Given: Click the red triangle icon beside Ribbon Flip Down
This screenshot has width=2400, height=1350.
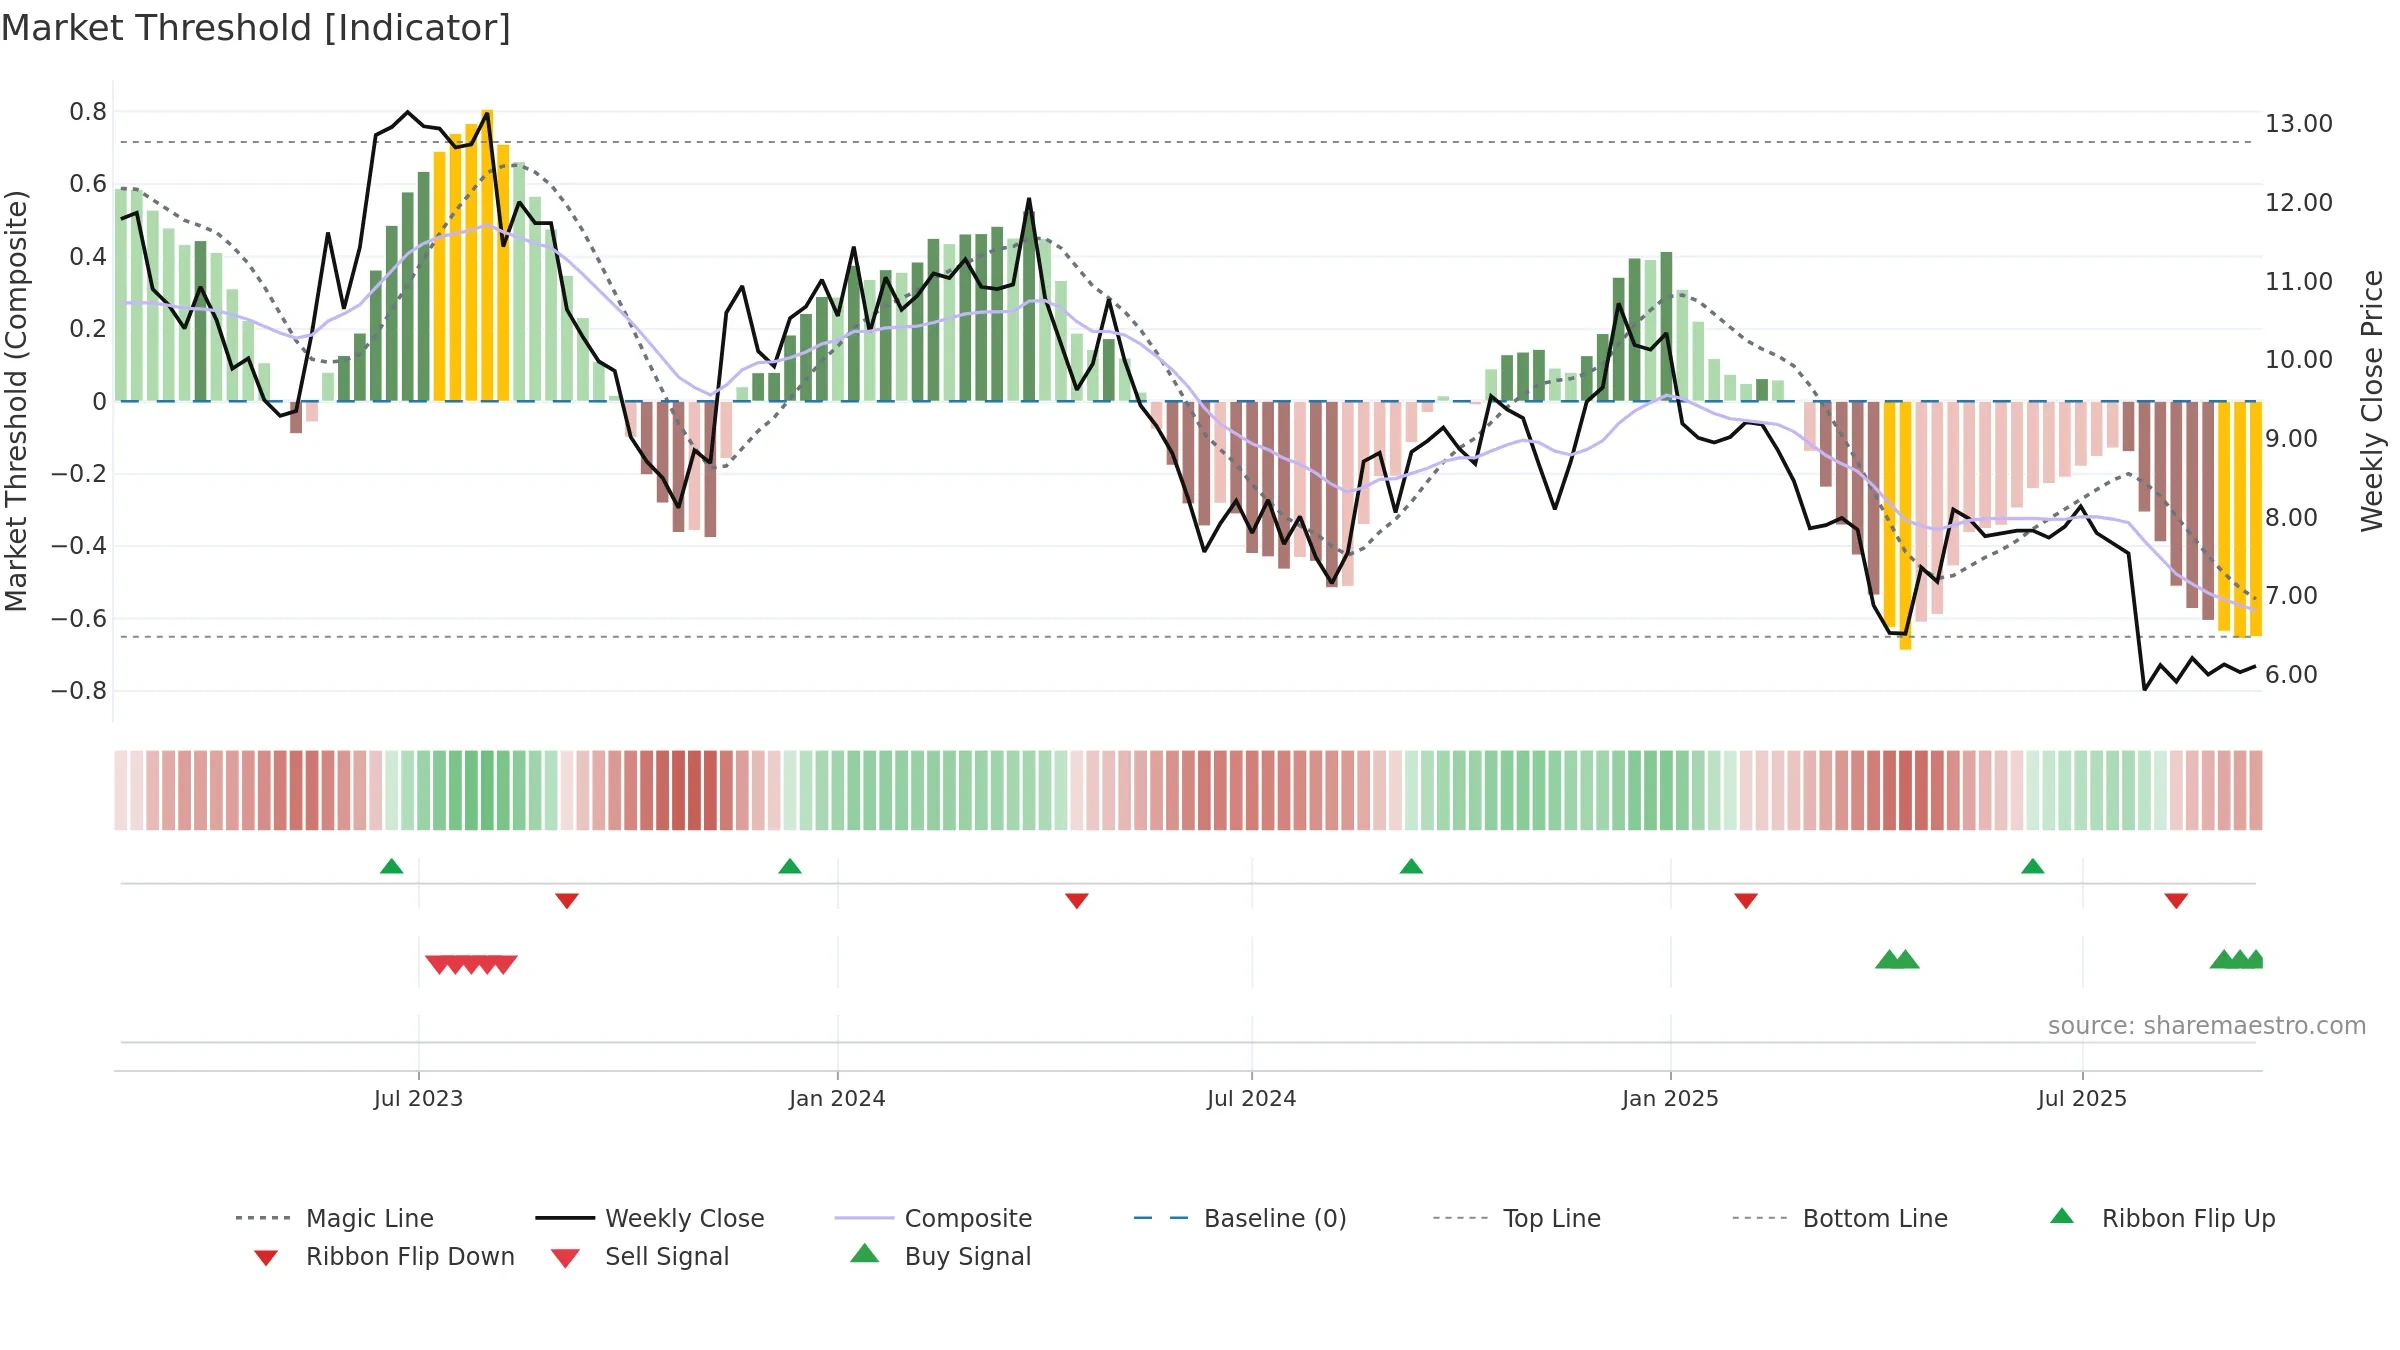Looking at the screenshot, I should click(266, 1258).
